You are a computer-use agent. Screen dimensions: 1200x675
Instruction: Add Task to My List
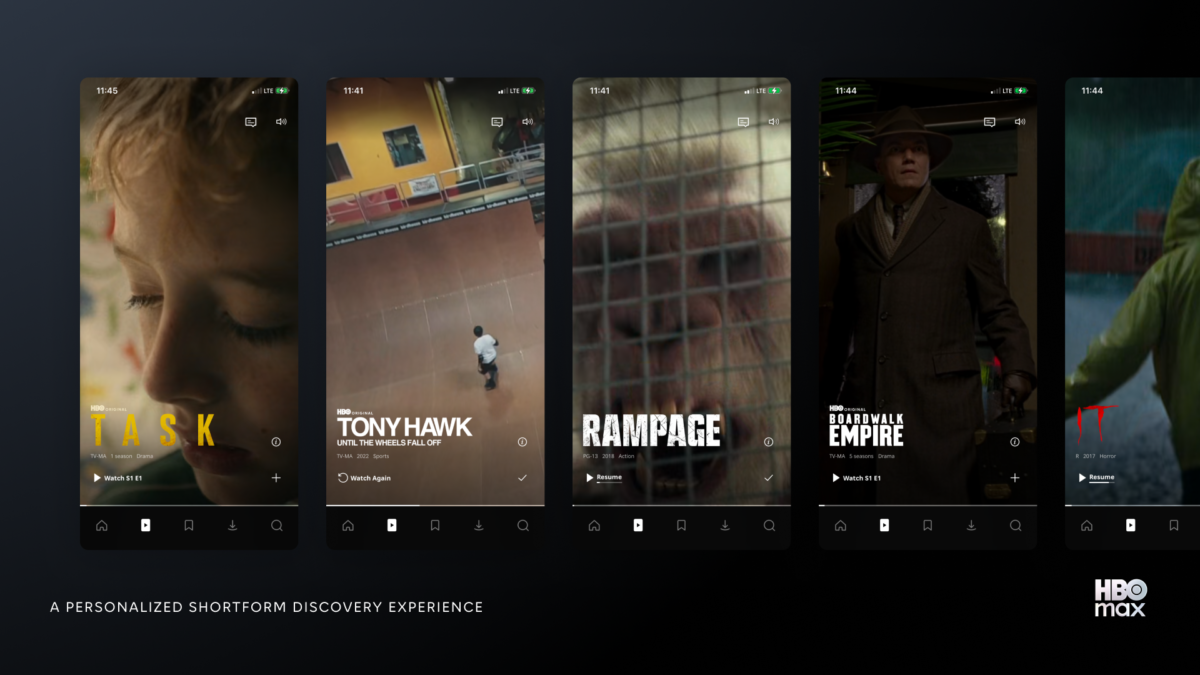coord(276,478)
